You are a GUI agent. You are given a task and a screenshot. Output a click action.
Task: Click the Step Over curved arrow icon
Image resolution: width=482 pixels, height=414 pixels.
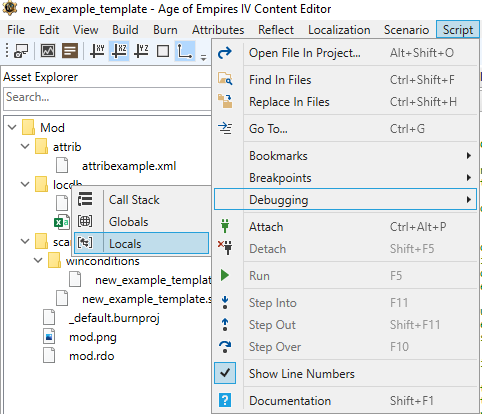[x=225, y=346]
